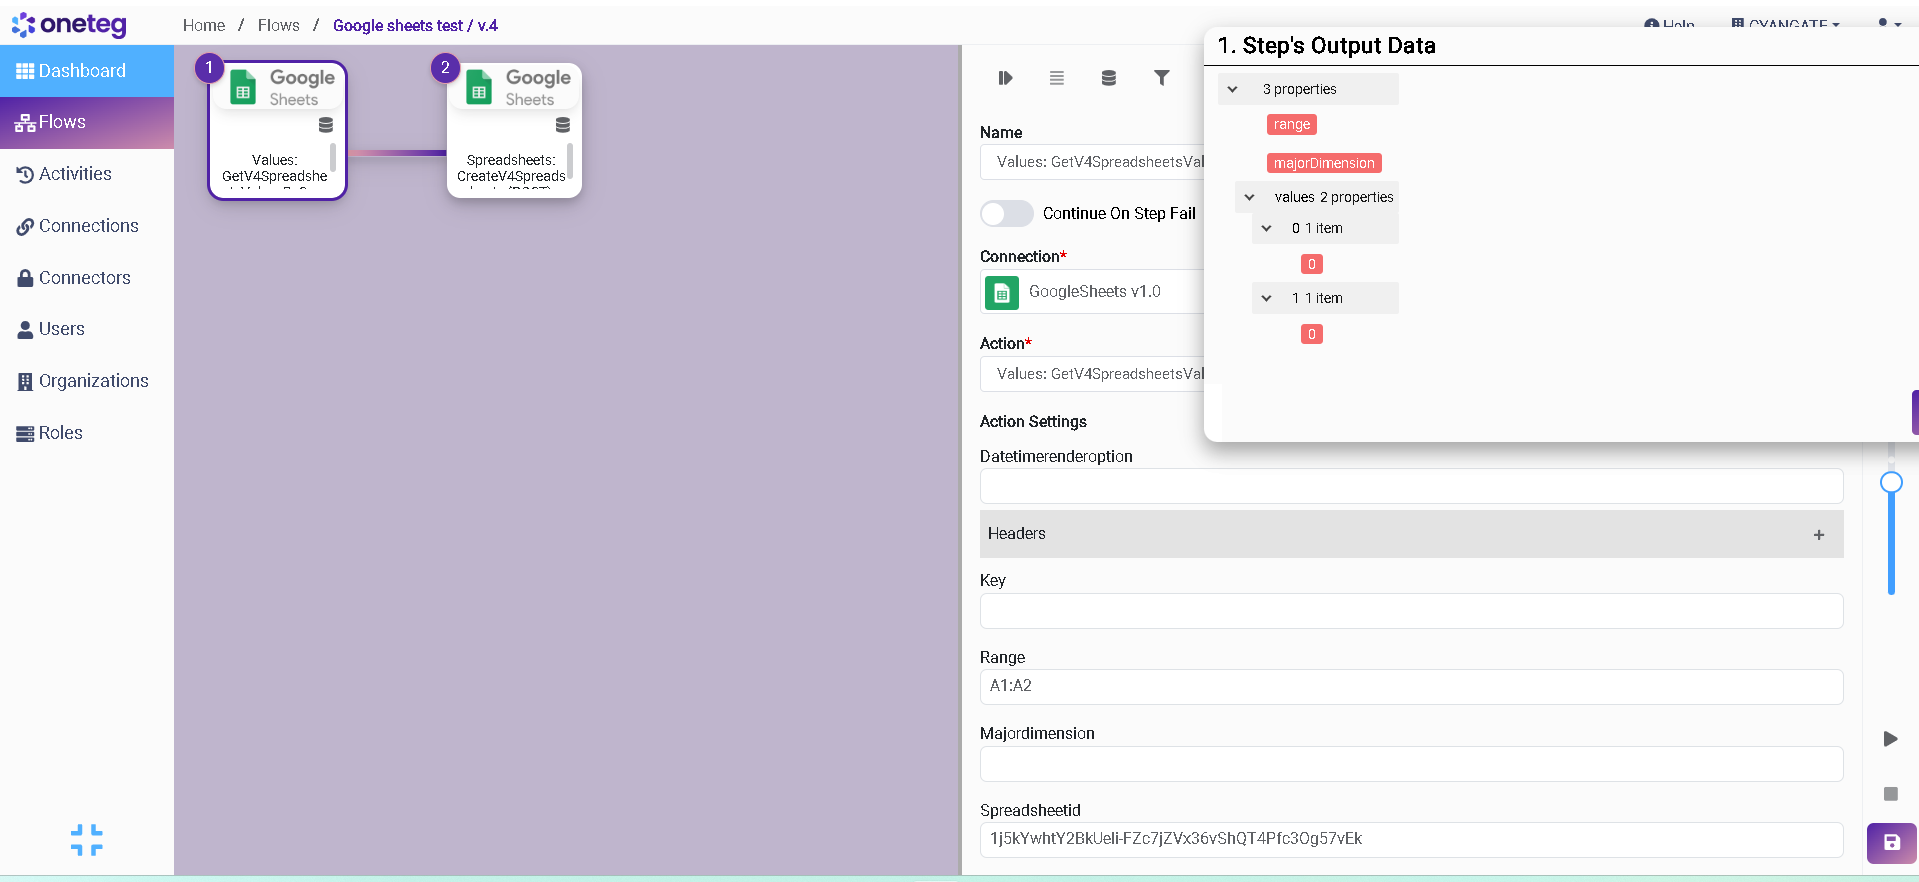This screenshot has width=1919, height=882.
Task: Select the majorDimension output tag
Action: (1323, 163)
